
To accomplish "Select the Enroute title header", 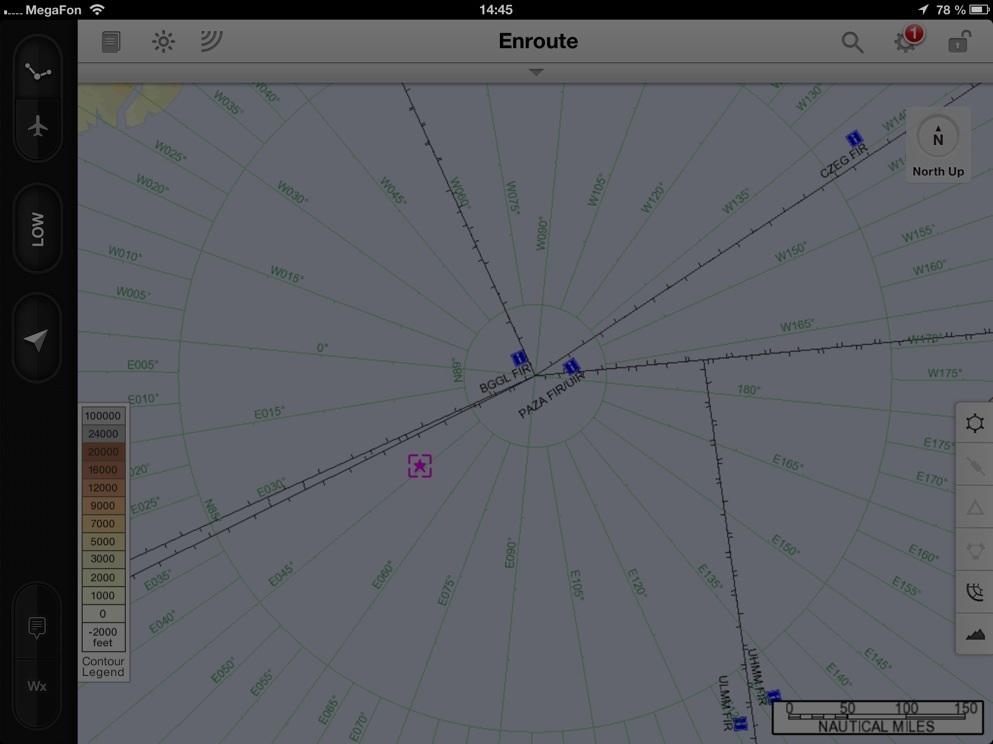I will [538, 41].
